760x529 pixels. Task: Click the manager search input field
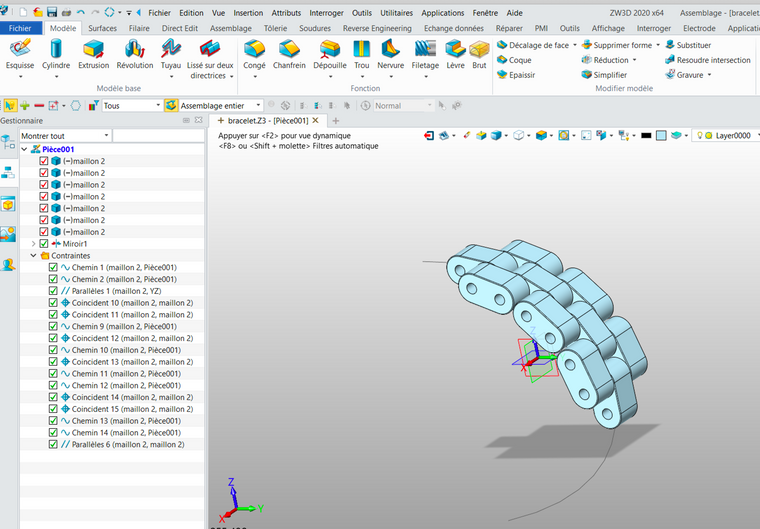[x=158, y=136]
